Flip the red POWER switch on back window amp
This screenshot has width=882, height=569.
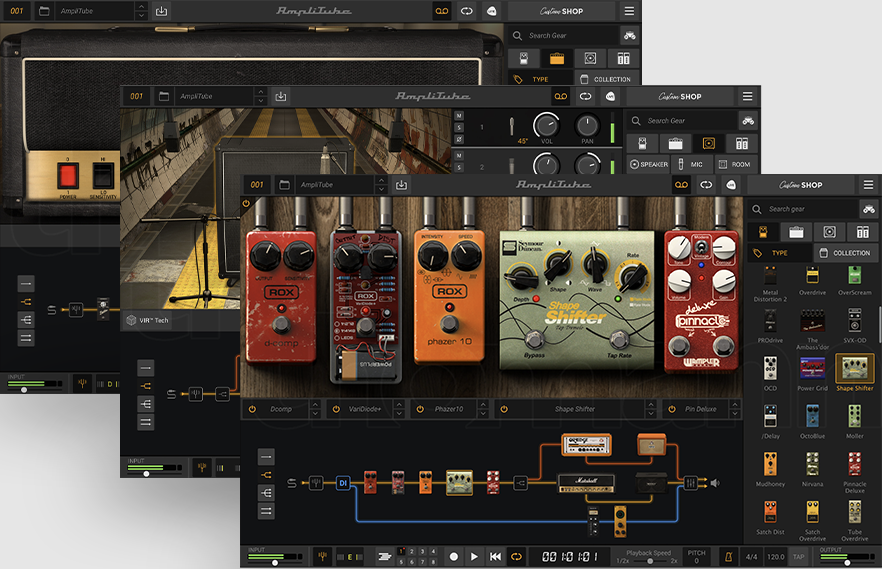click(x=68, y=175)
